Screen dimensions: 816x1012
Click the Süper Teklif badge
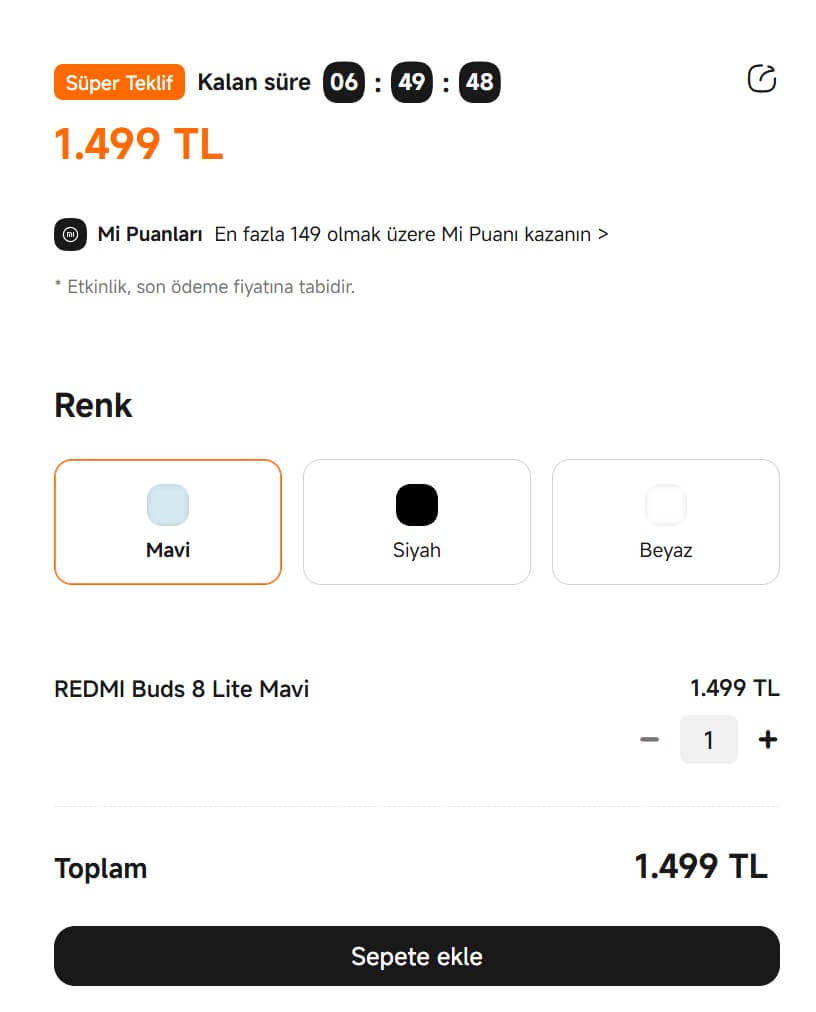click(x=119, y=82)
